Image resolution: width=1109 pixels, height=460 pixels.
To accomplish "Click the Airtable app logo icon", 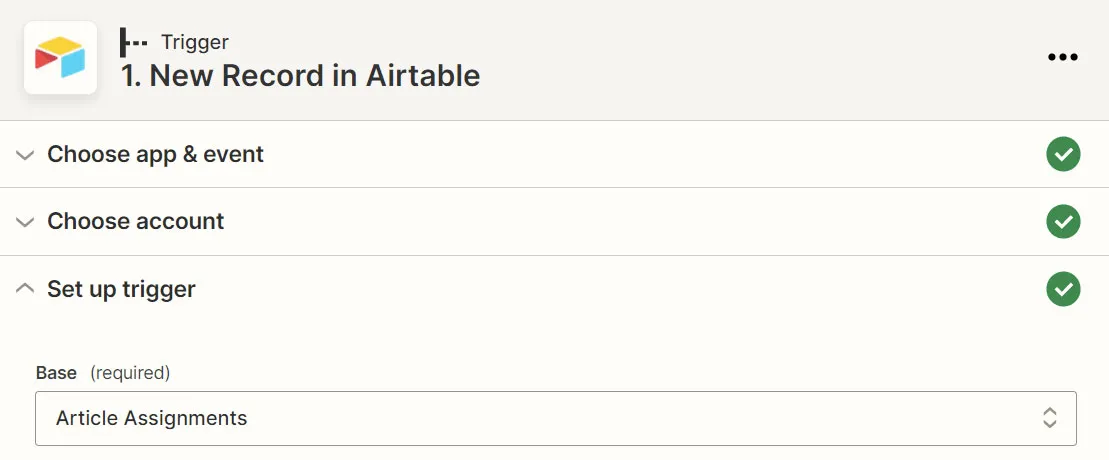I will coord(60,58).
